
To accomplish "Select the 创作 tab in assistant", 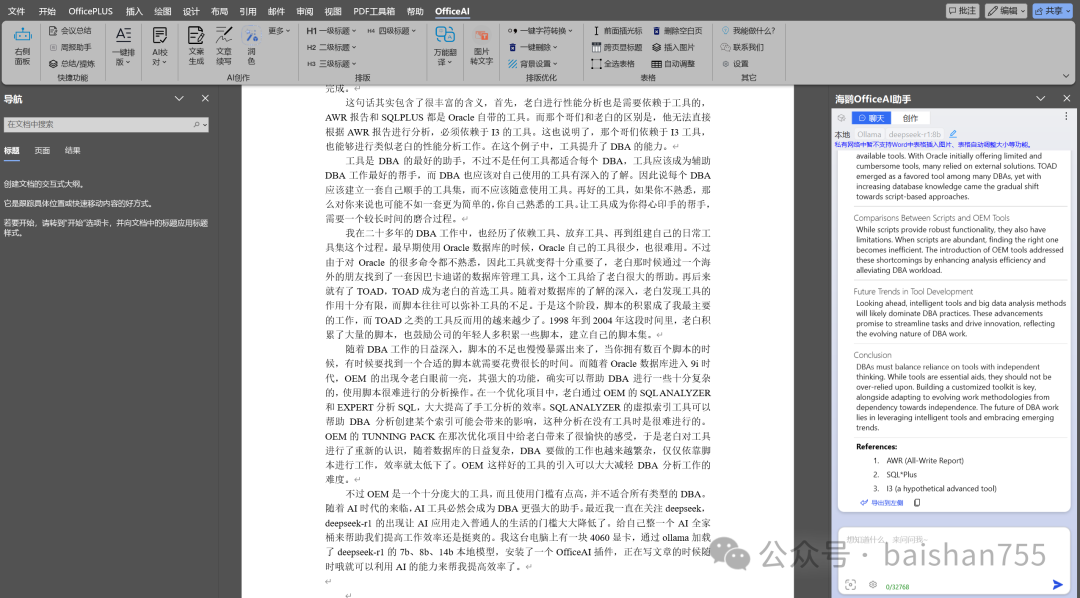I will click(911, 118).
